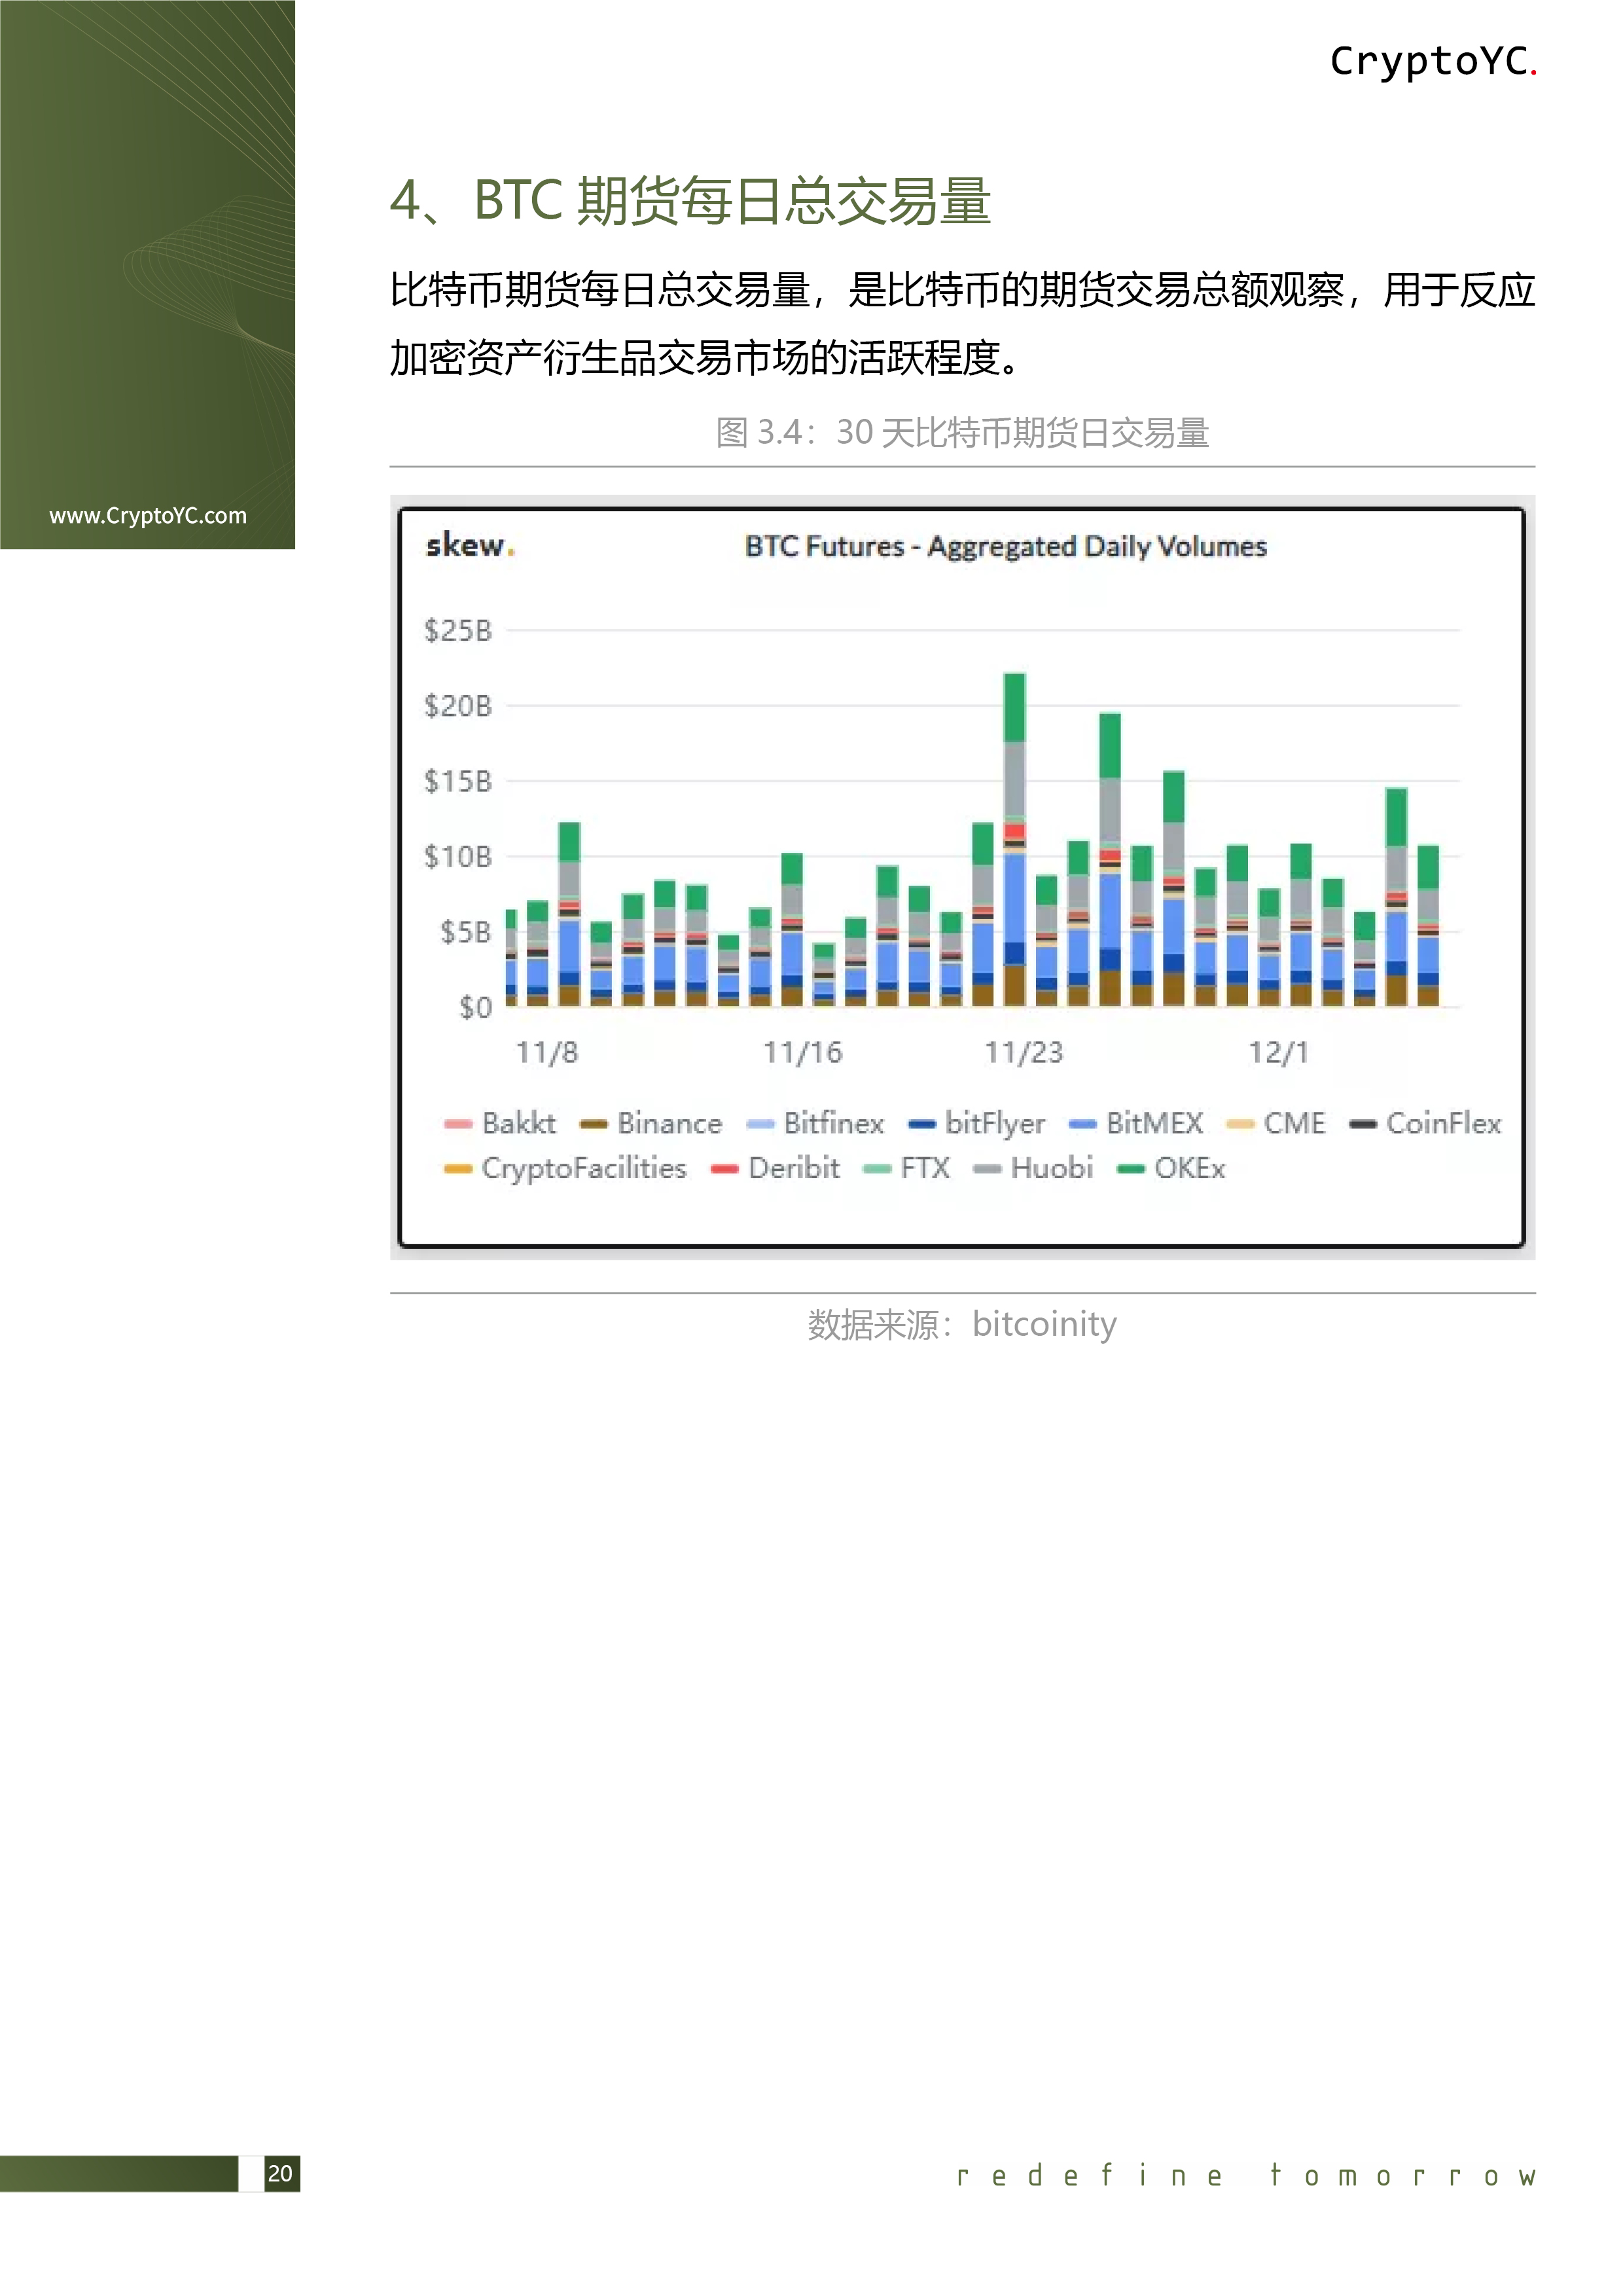Image resolution: width=1623 pixels, height=2296 pixels.
Task: Select the Bakkt legend color swatch
Action: coord(458,1124)
